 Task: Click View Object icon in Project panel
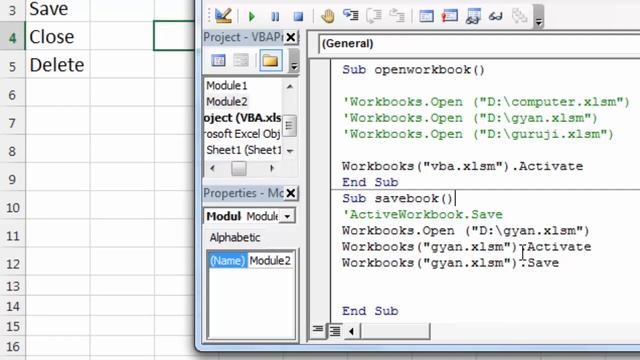click(x=241, y=61)
